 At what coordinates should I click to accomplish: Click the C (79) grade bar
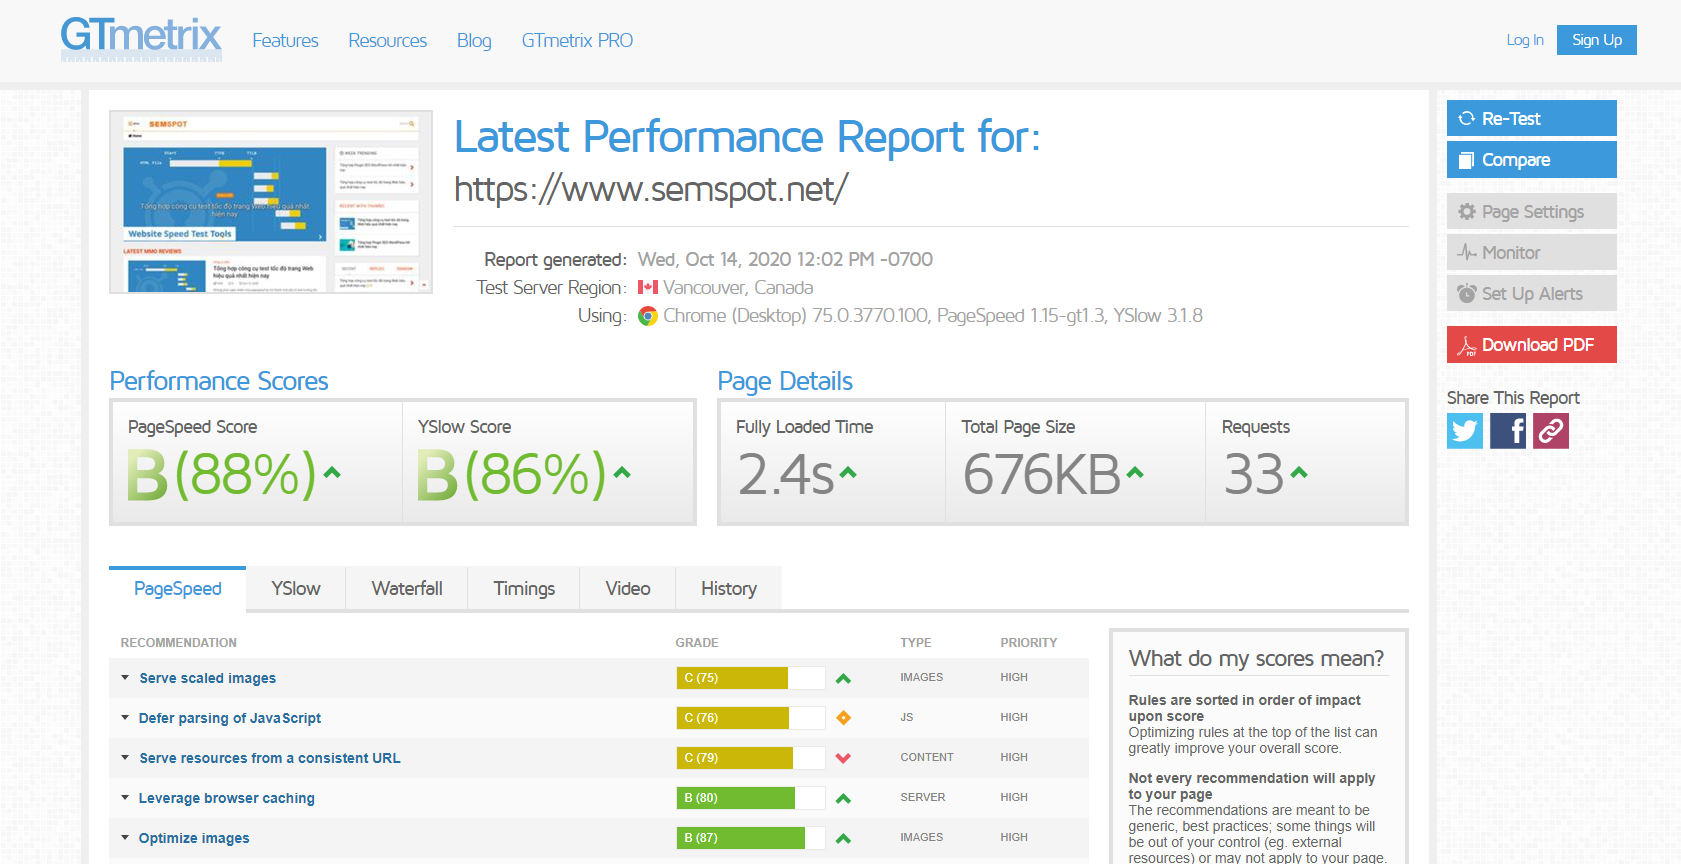[x=751, y=758]
